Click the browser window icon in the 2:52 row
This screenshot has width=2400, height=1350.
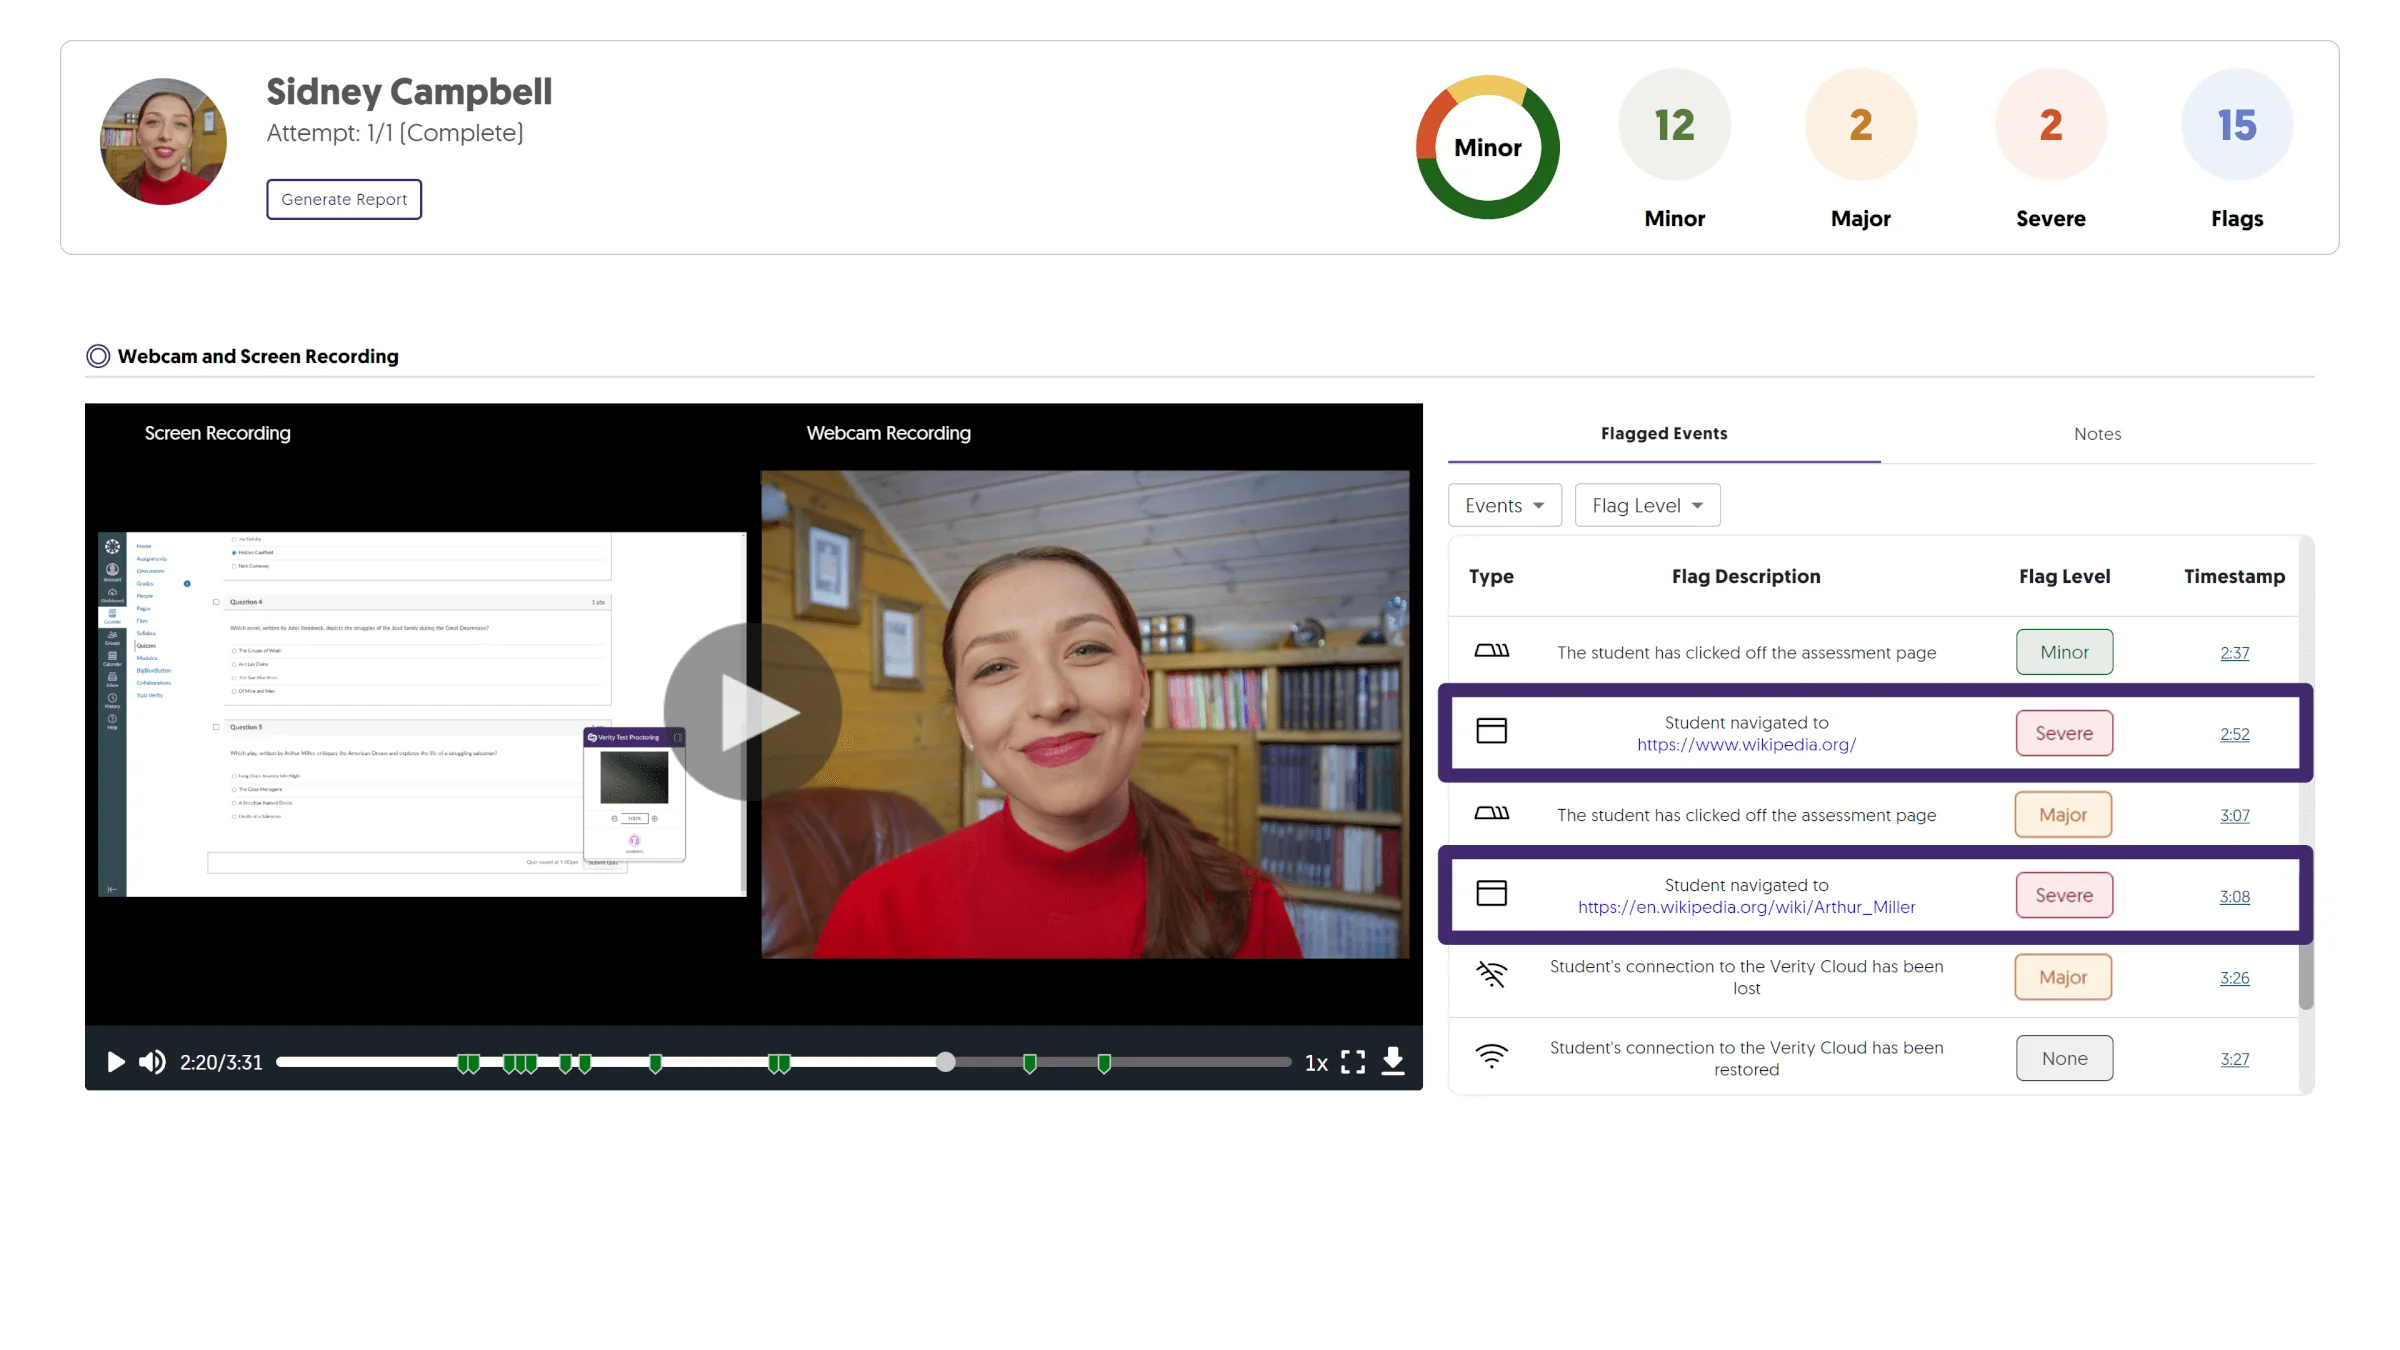tap(1491, 731)
